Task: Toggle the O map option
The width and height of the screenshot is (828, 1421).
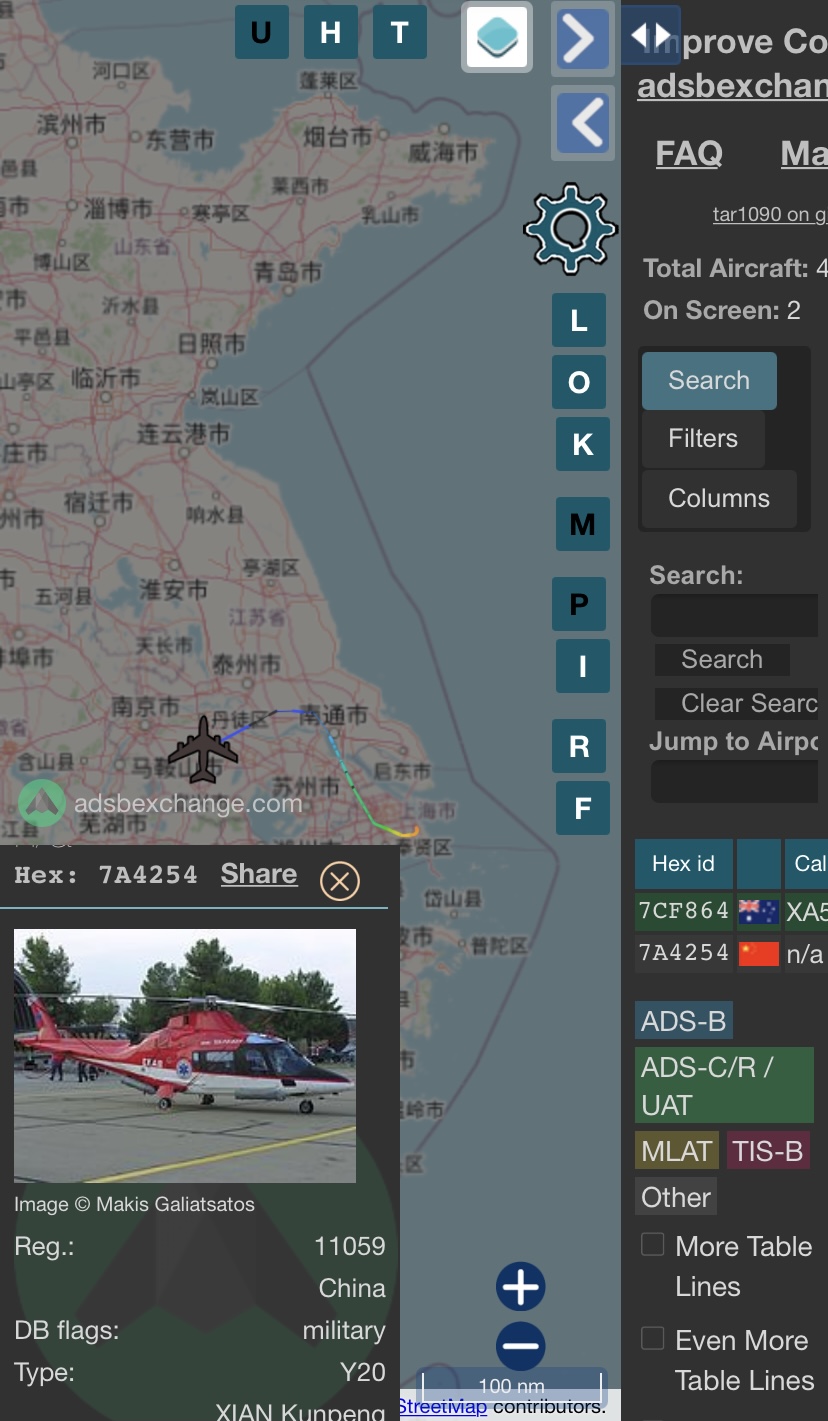Action: point(579,382)
